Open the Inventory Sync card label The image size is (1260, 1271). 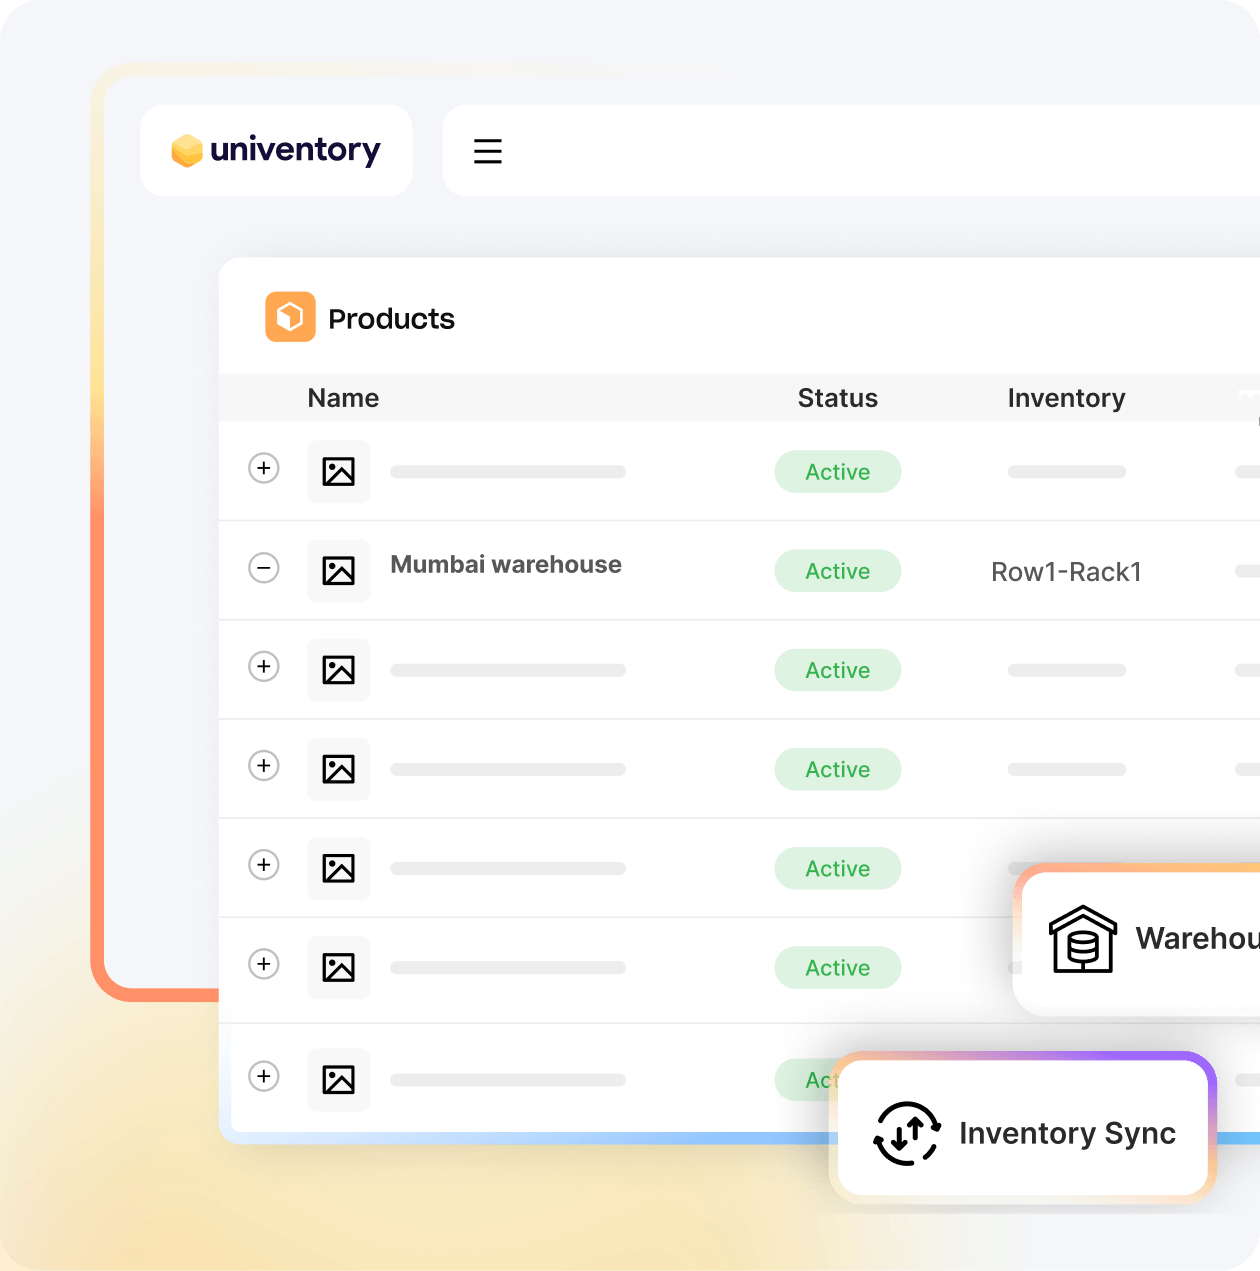(1067, 1133)
